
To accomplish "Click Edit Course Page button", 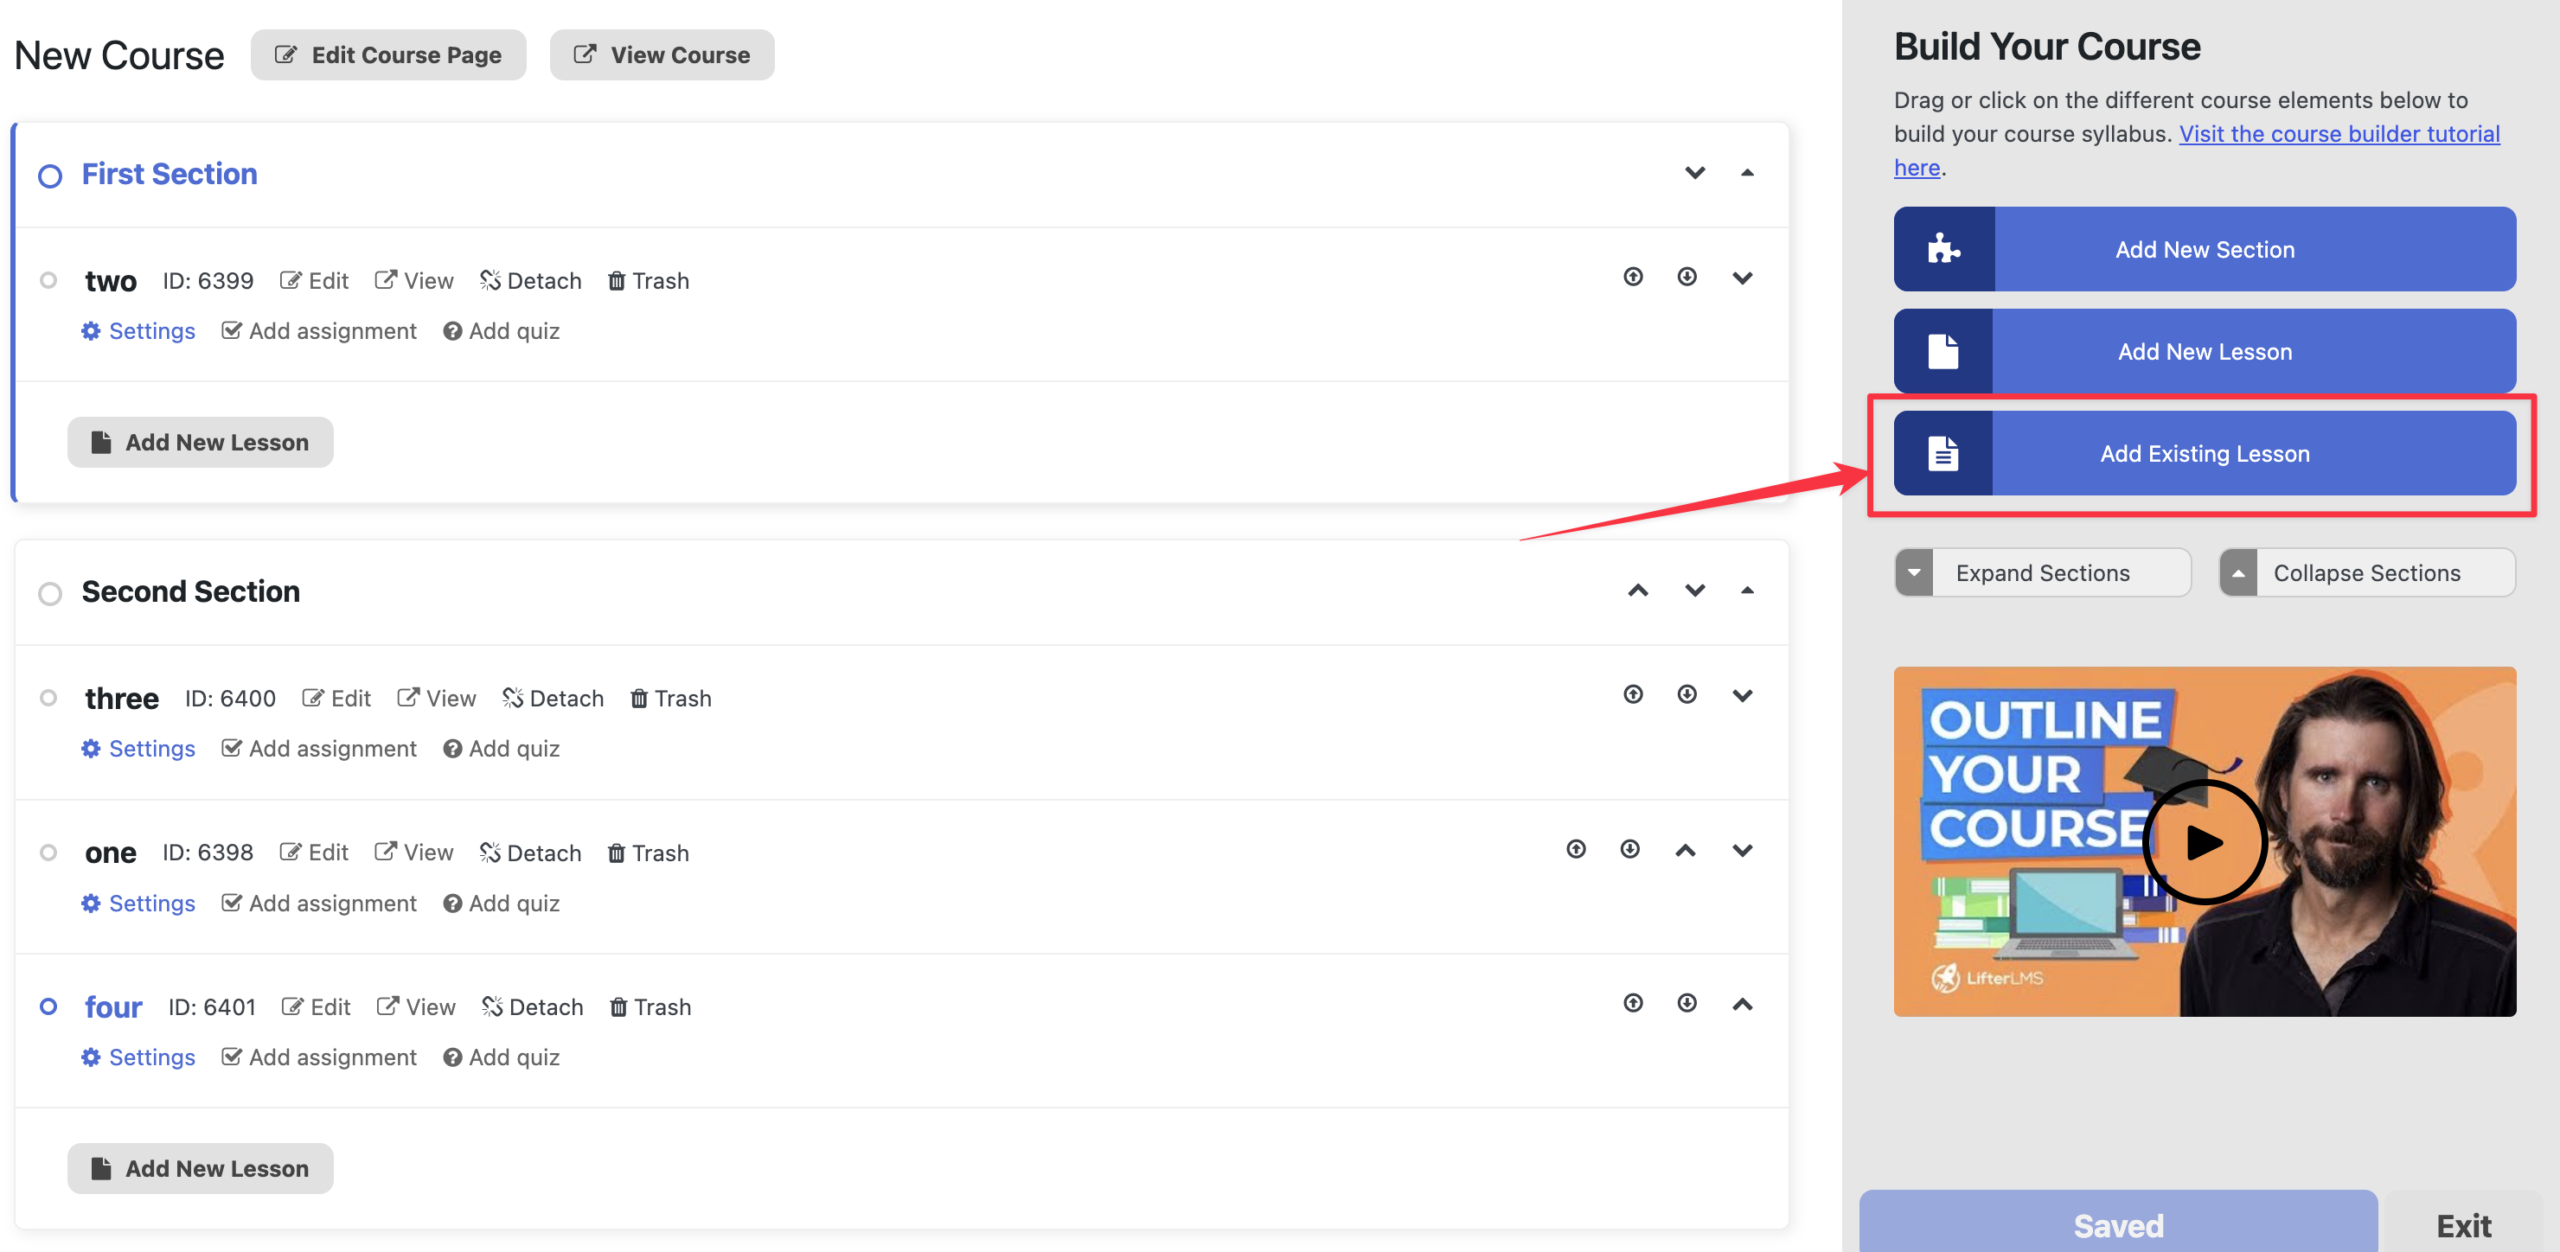I will coord(388,55).
